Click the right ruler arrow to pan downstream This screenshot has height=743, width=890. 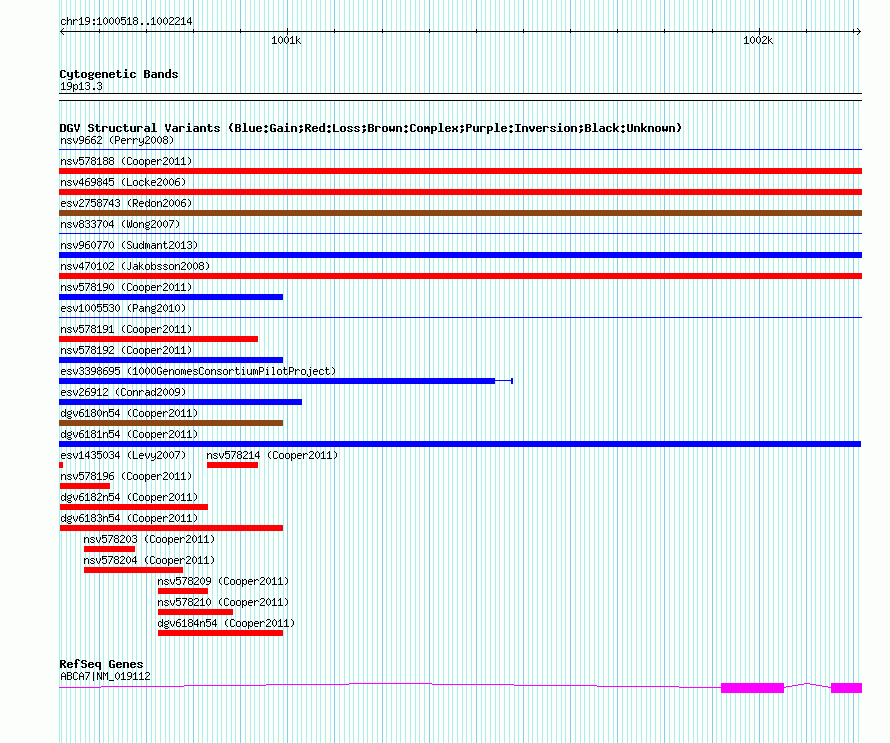tap(858, 32)
